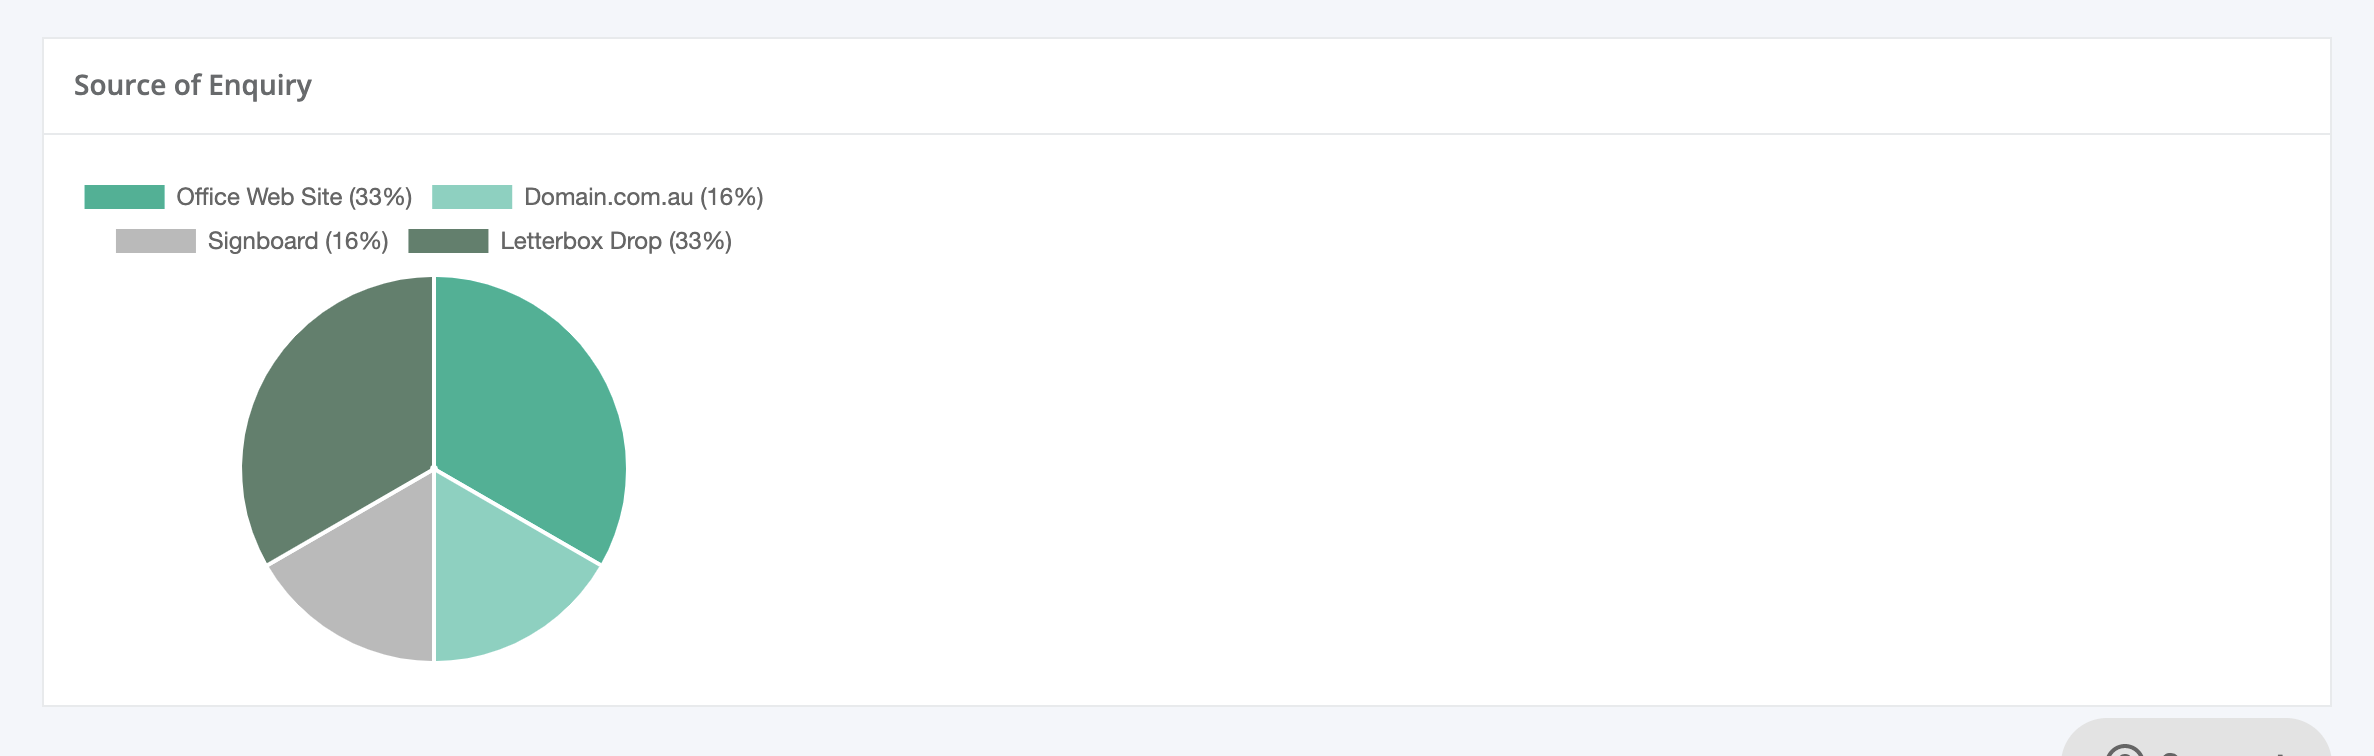This screenshot has height=756, width=2374.
Task: Hide Letterbox Drop (33%) via legend label
Action: point(616,241)
